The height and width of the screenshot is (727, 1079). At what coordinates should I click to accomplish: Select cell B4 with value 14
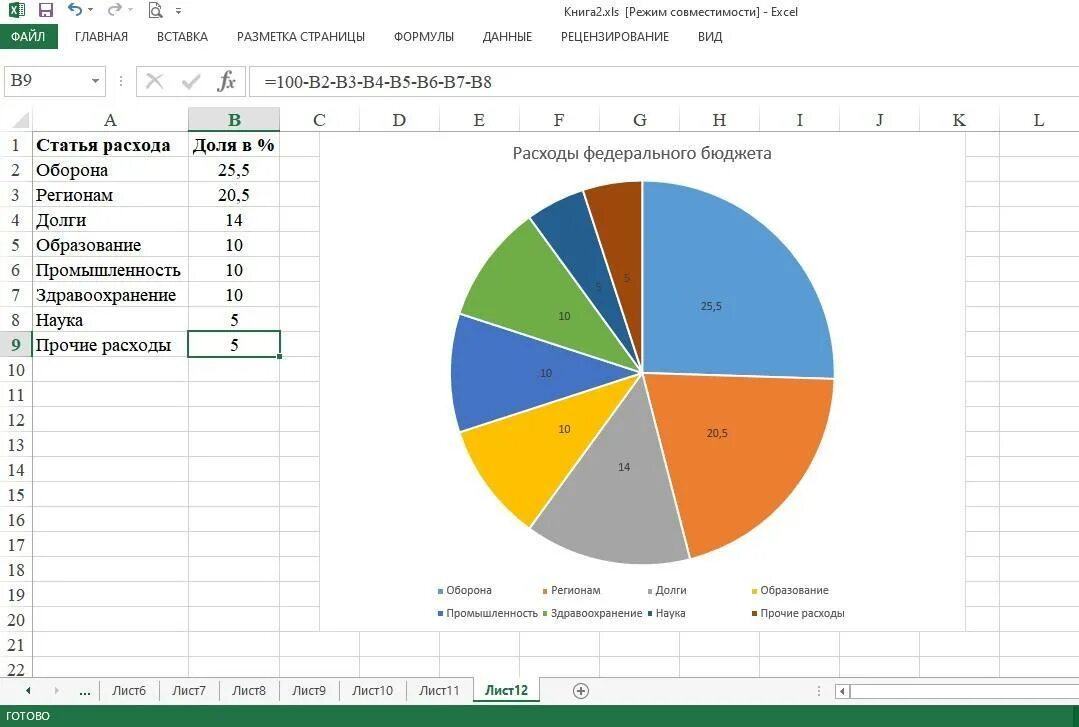[x=234, y=220]
